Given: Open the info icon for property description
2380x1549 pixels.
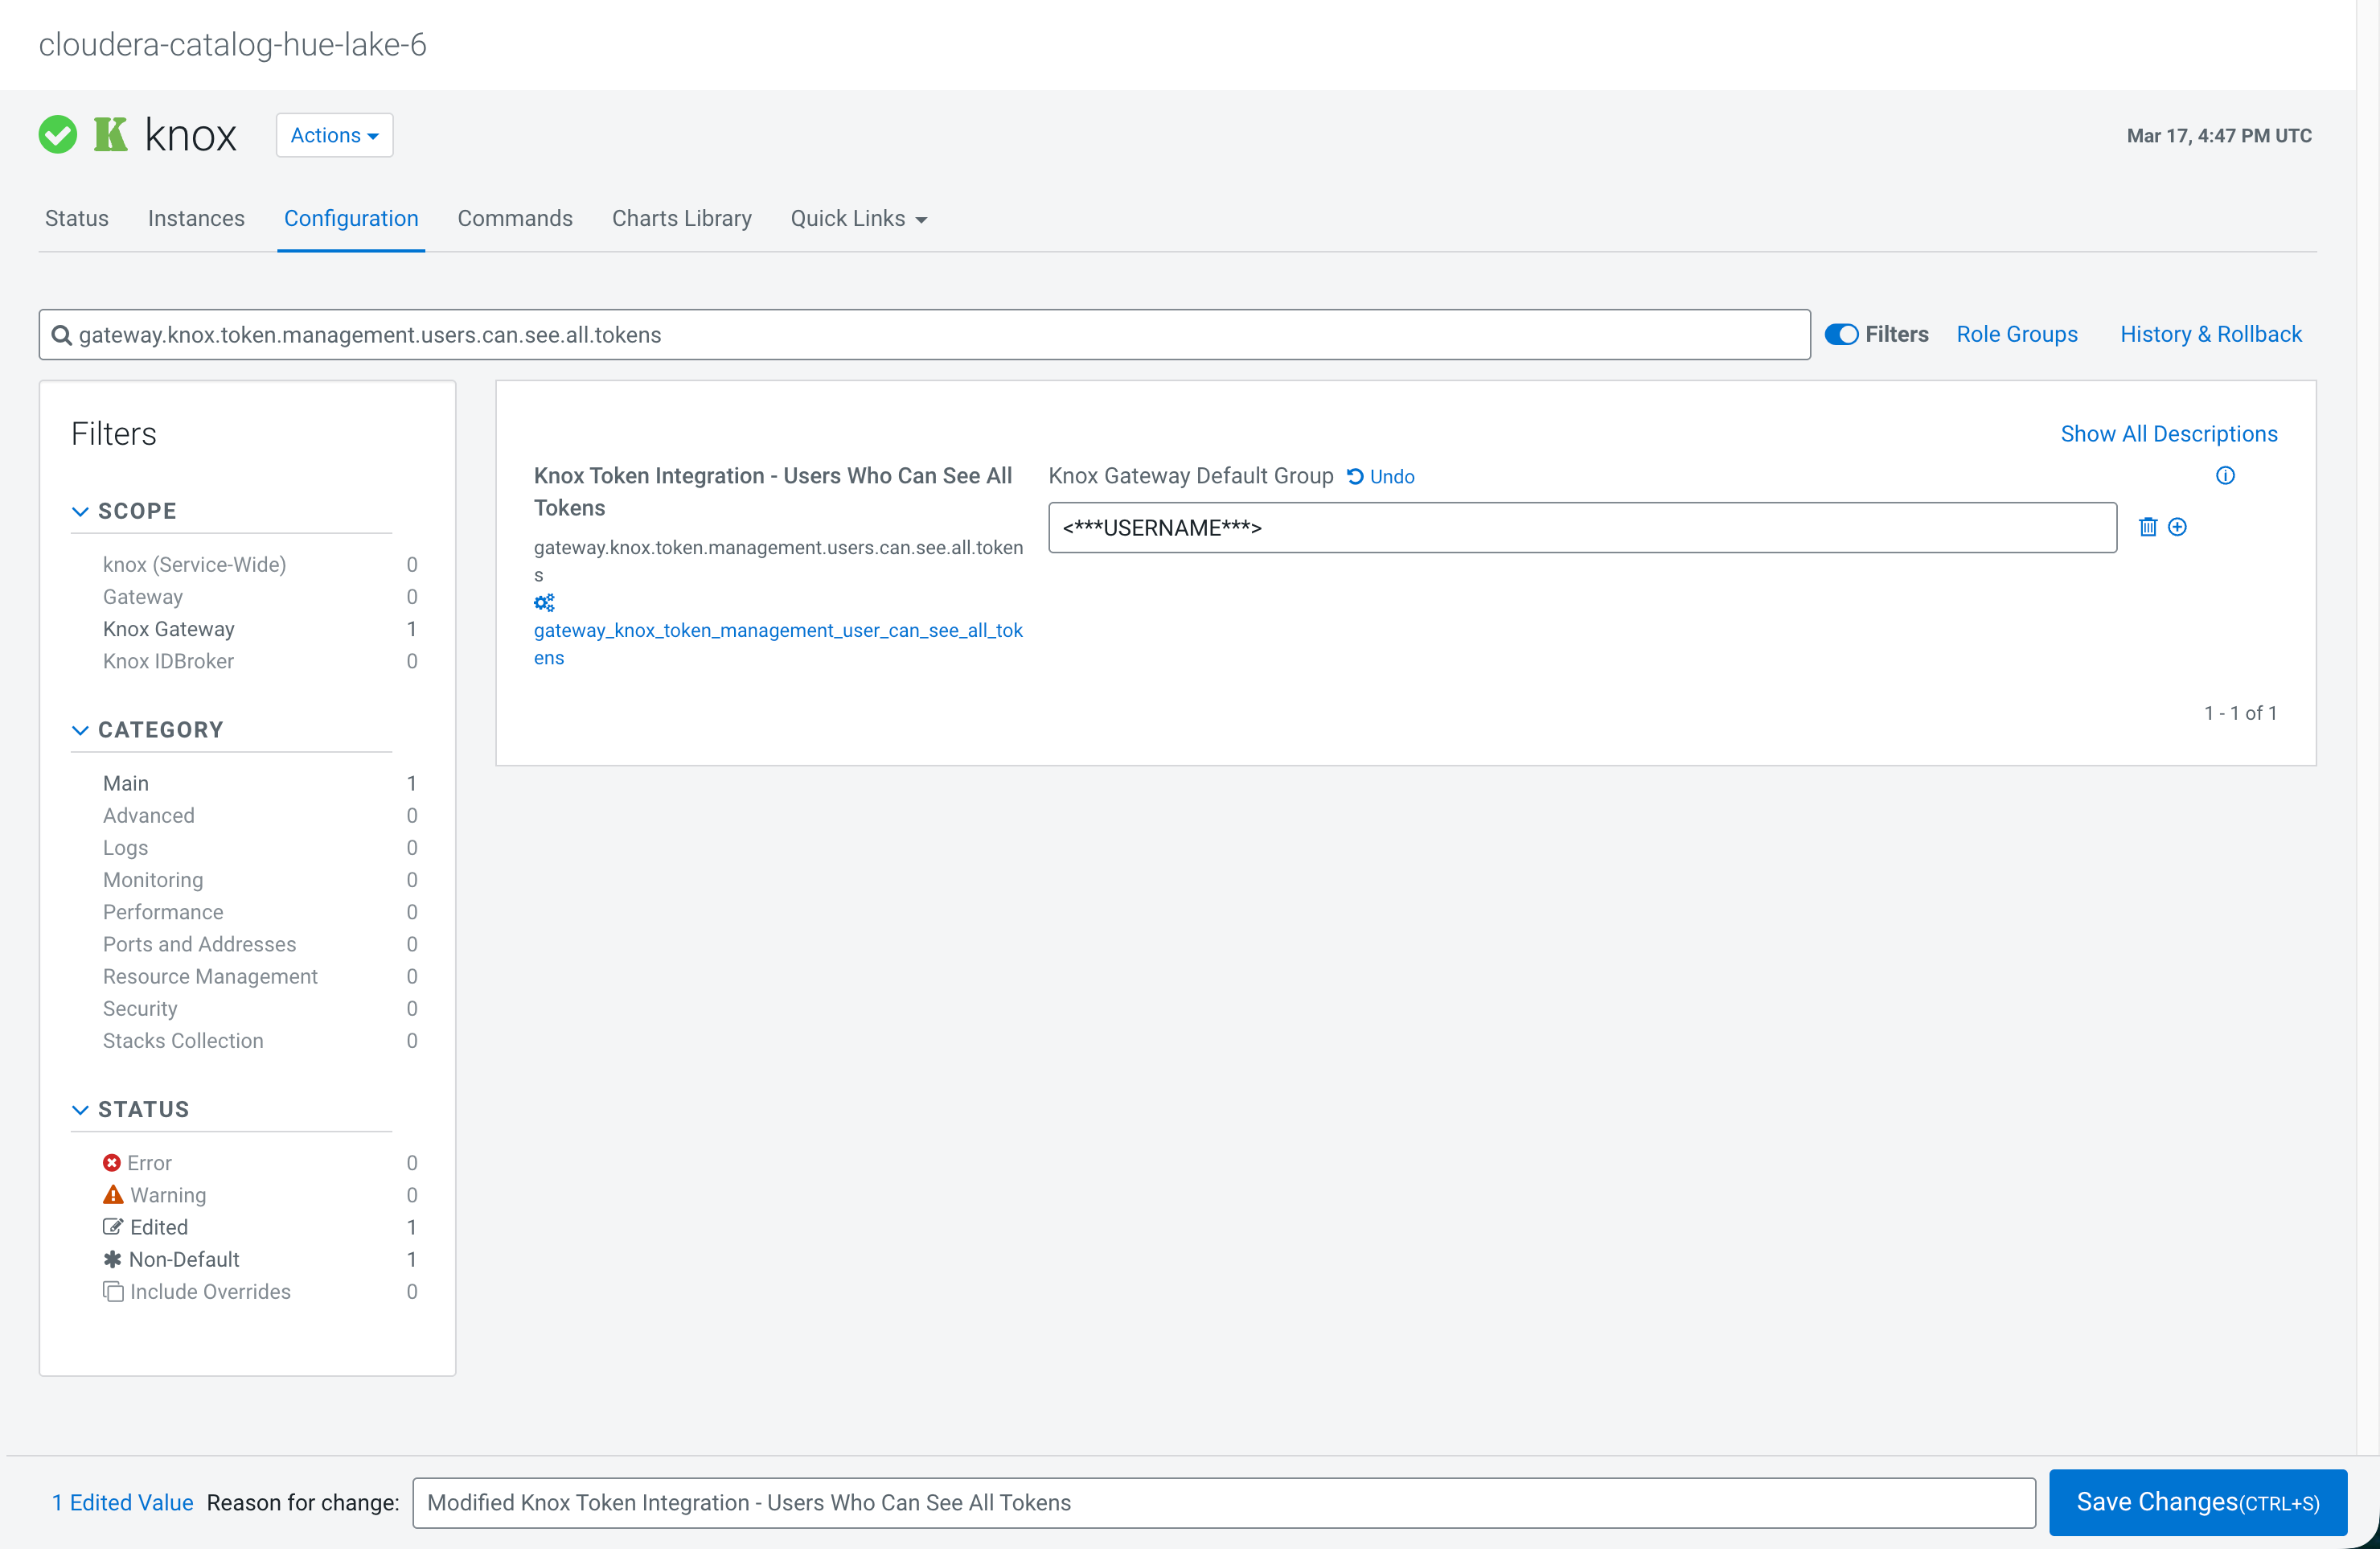Looking at the screenshot, I should (2224, 476).
